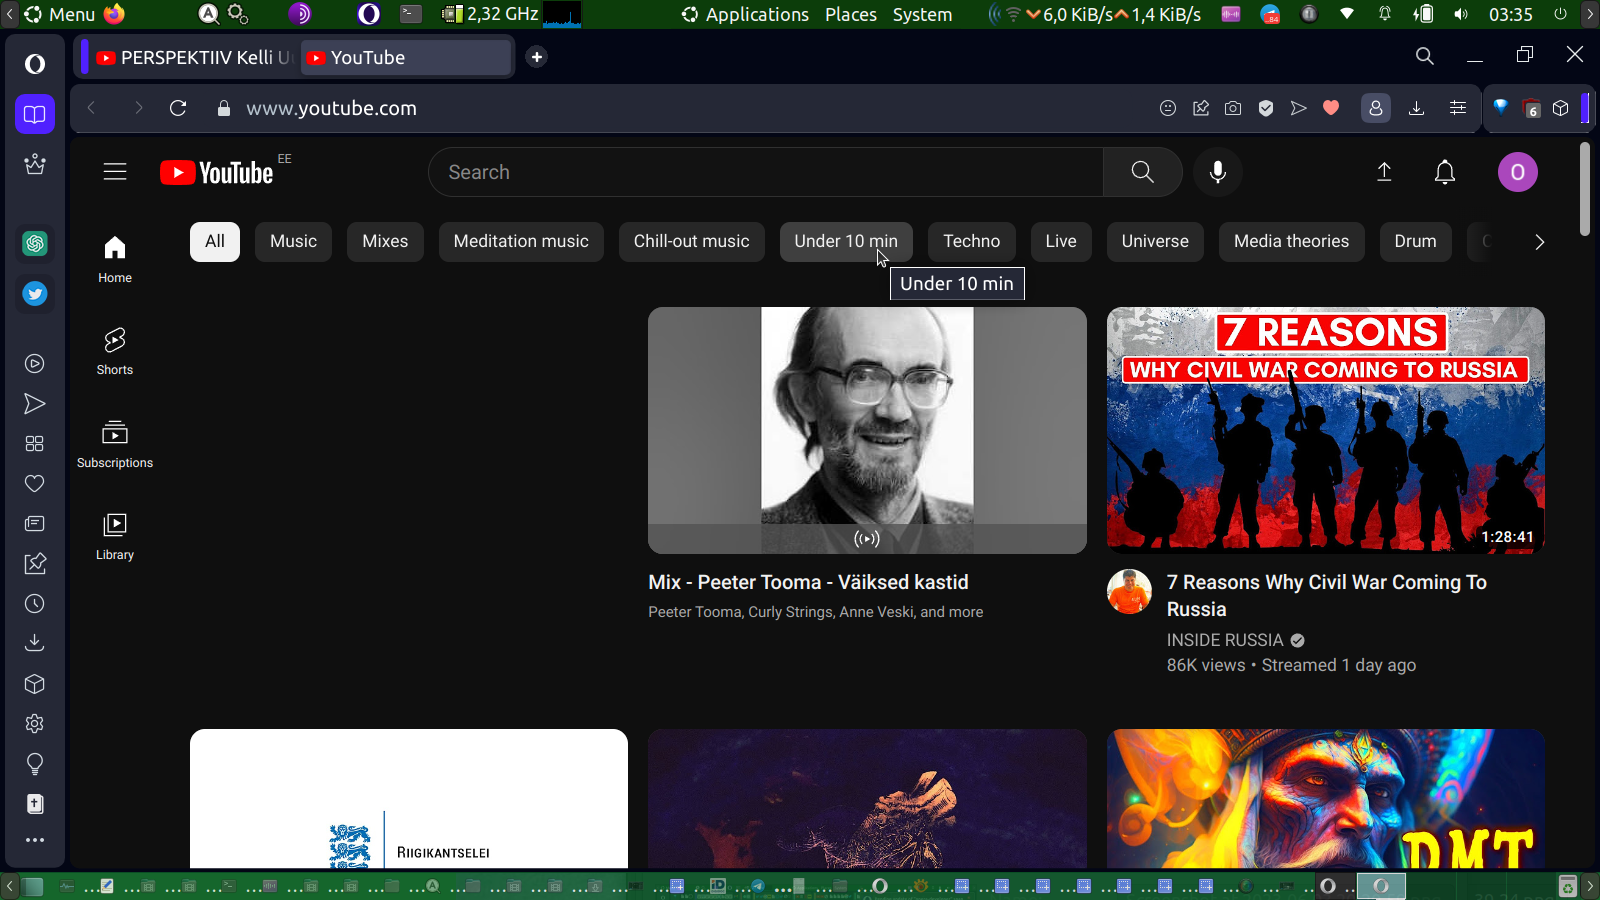Open YouTube notifications bell

pyautogui.click(x=1445, y=172)
